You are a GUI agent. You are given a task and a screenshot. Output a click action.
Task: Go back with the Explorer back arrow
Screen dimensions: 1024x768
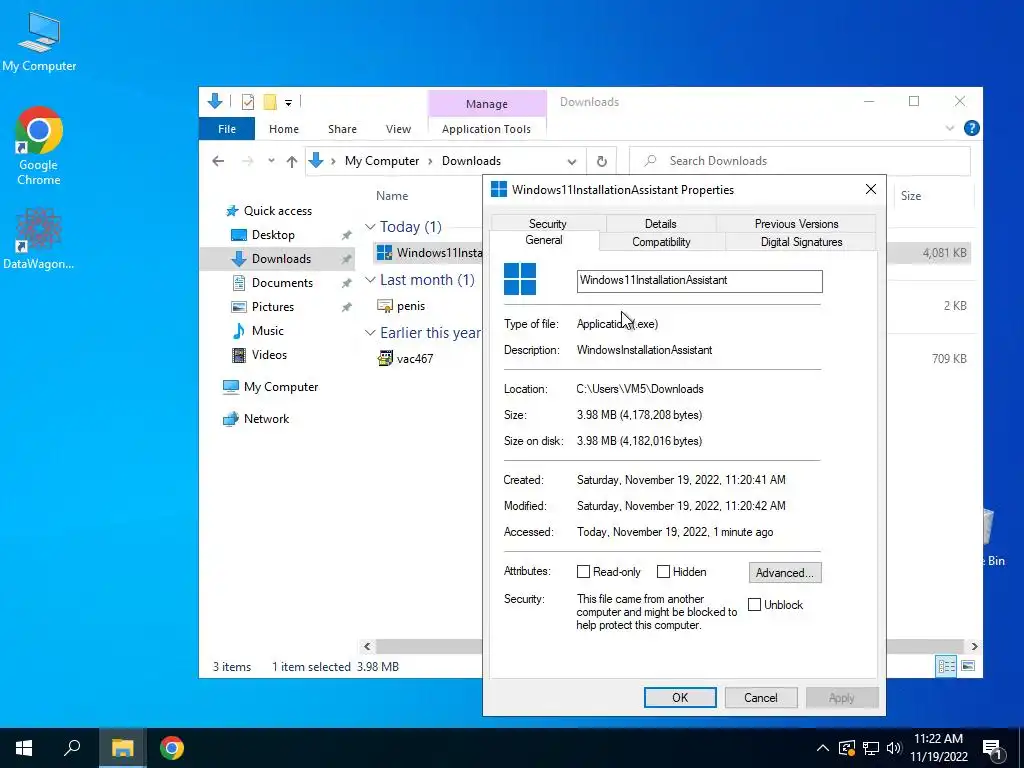click(218, 161)
